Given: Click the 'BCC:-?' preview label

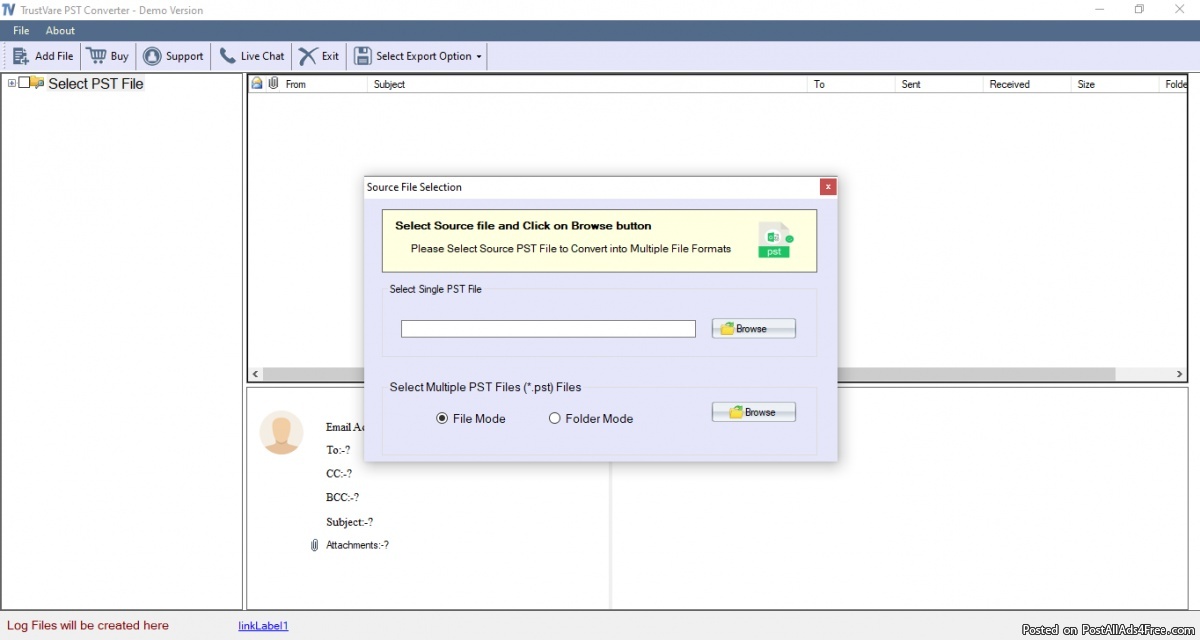Looking at the screenshot, I should [342, 498].
